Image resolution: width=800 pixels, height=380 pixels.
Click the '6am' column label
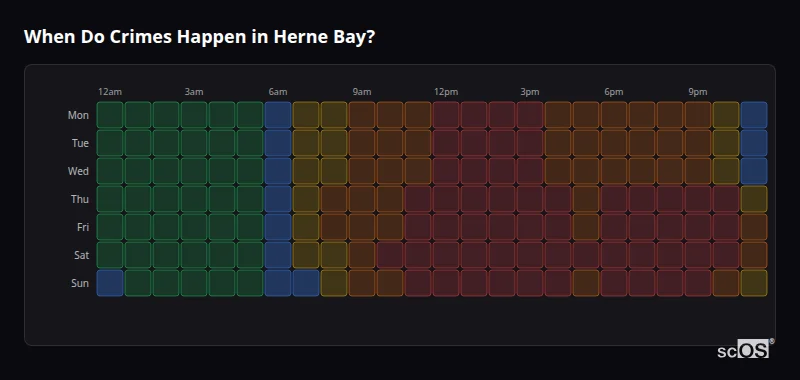click(278, 92)
